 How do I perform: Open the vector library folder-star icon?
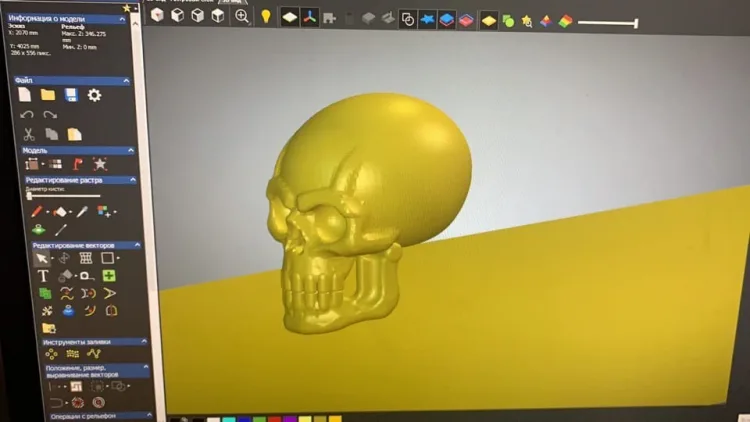click(x=49, y=328)
